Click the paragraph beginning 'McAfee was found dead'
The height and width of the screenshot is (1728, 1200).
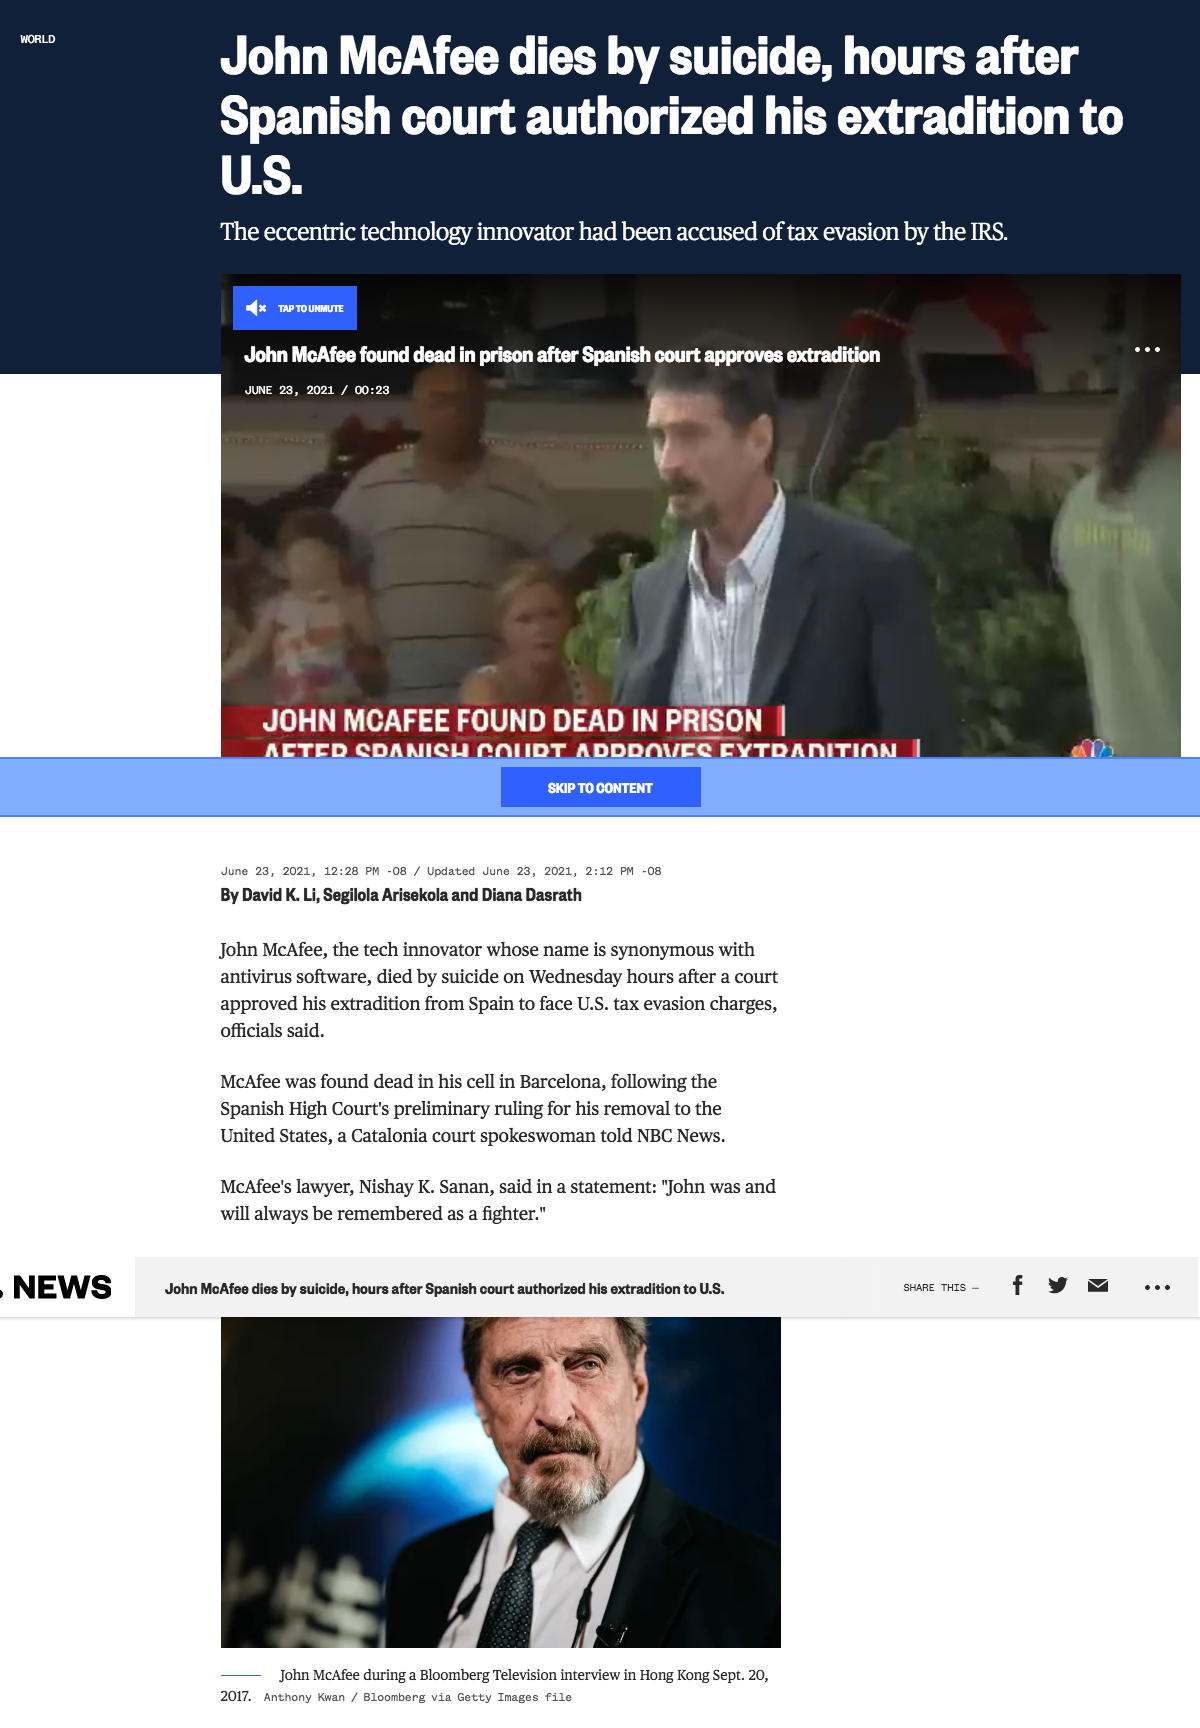click(473, 1108)
